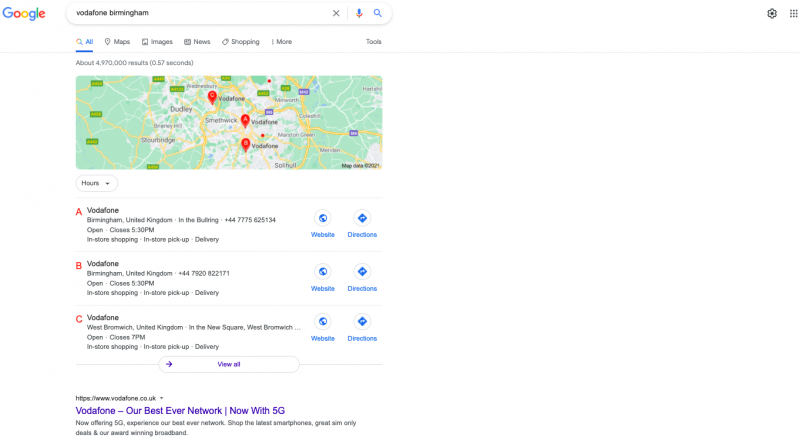Open the Birmingham area map thumbnail
Viewport: 800px width, 438px height.
(229, 123)
